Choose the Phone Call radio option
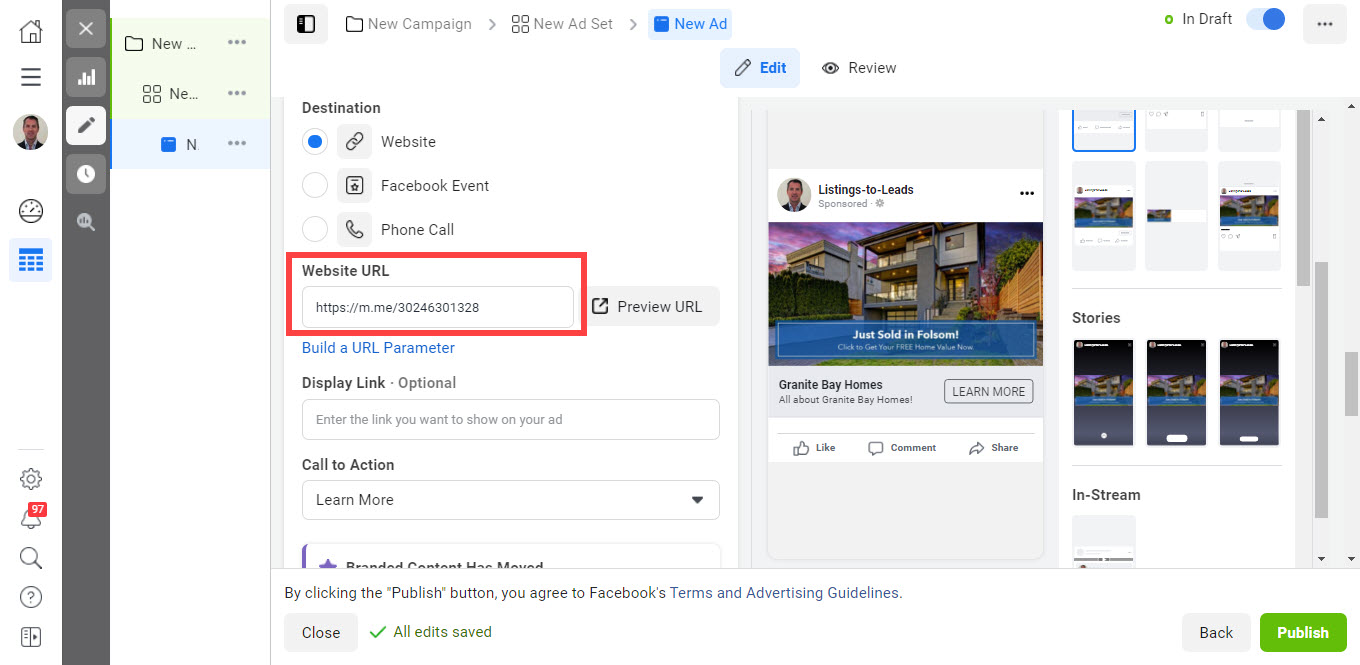 point(315,230)
